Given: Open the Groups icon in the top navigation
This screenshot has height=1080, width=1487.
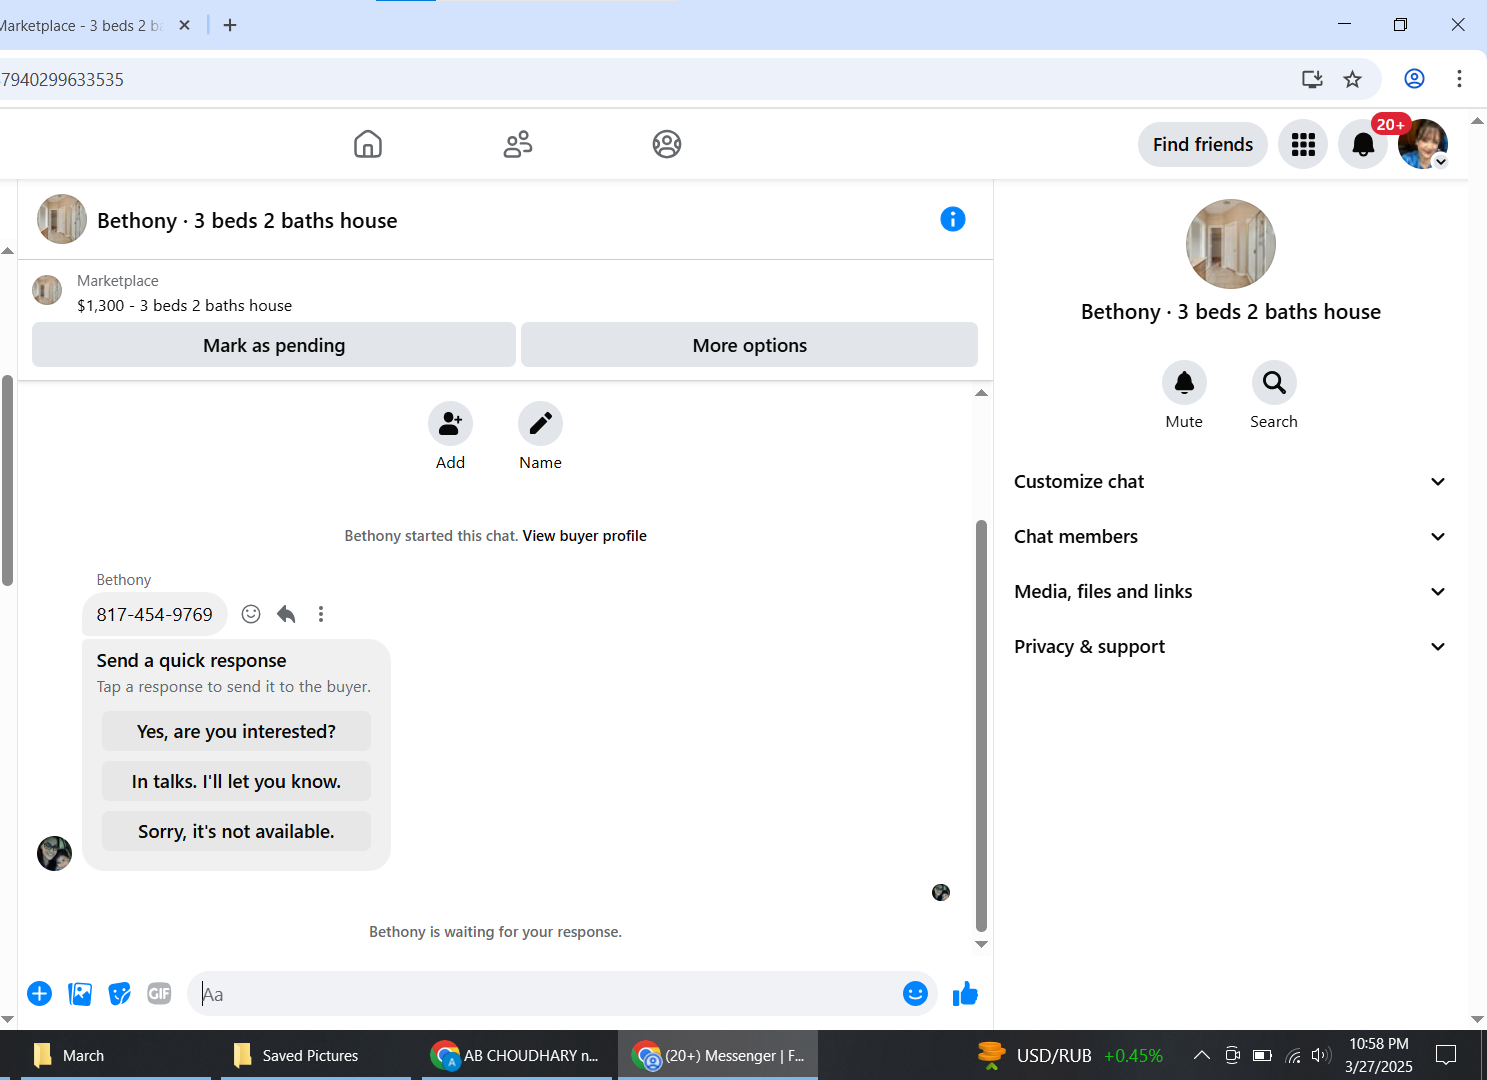Looking at the screenshot, I should [667, 144].
